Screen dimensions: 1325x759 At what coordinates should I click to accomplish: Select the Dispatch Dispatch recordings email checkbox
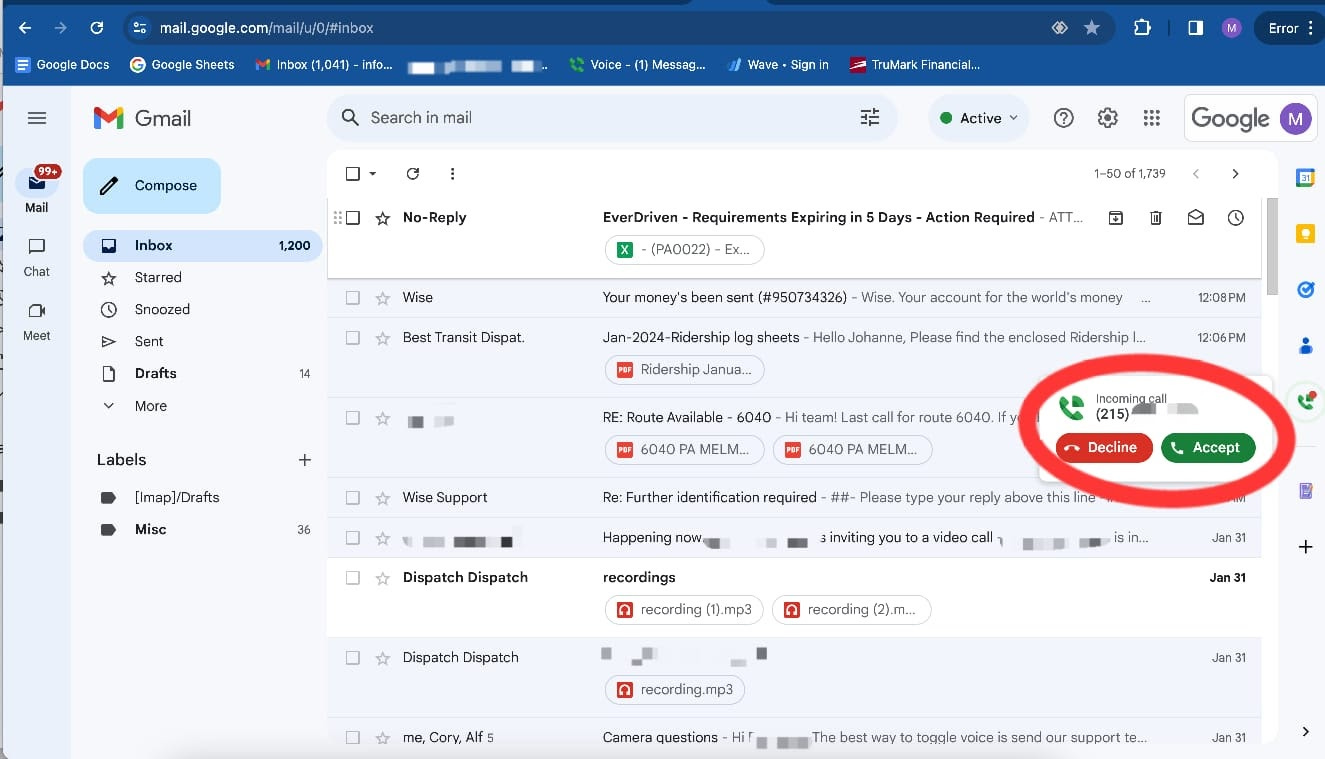tap(352, 578)
